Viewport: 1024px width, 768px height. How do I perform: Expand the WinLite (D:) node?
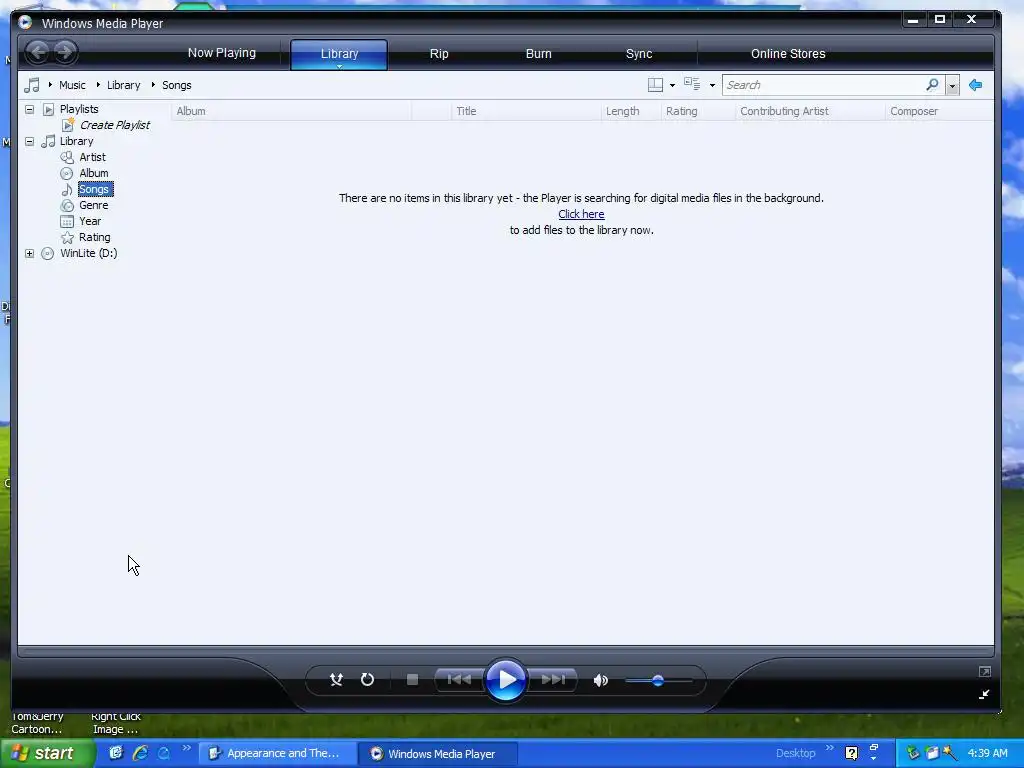click(29, 253)
